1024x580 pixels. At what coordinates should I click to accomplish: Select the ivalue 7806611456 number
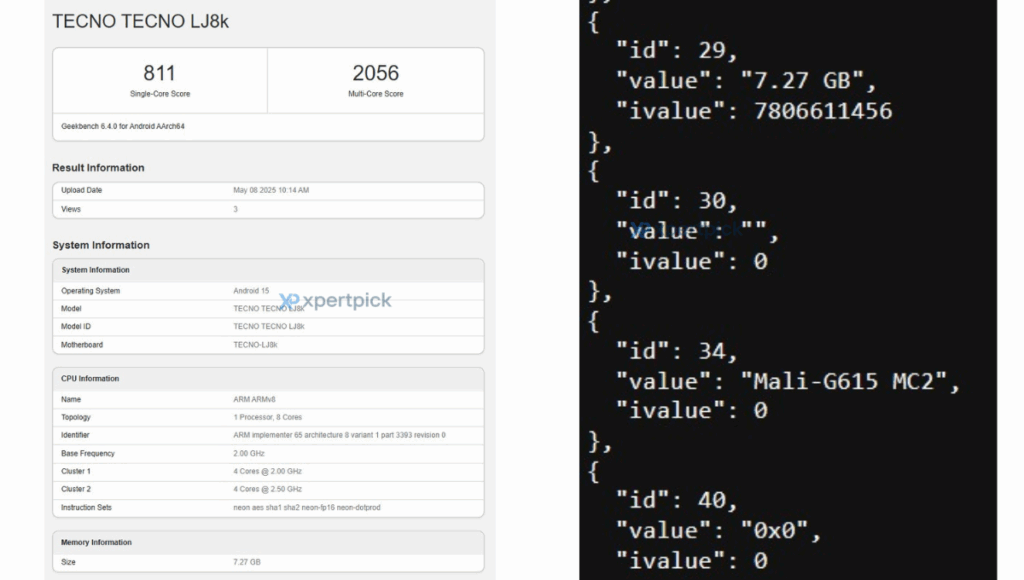823,111
